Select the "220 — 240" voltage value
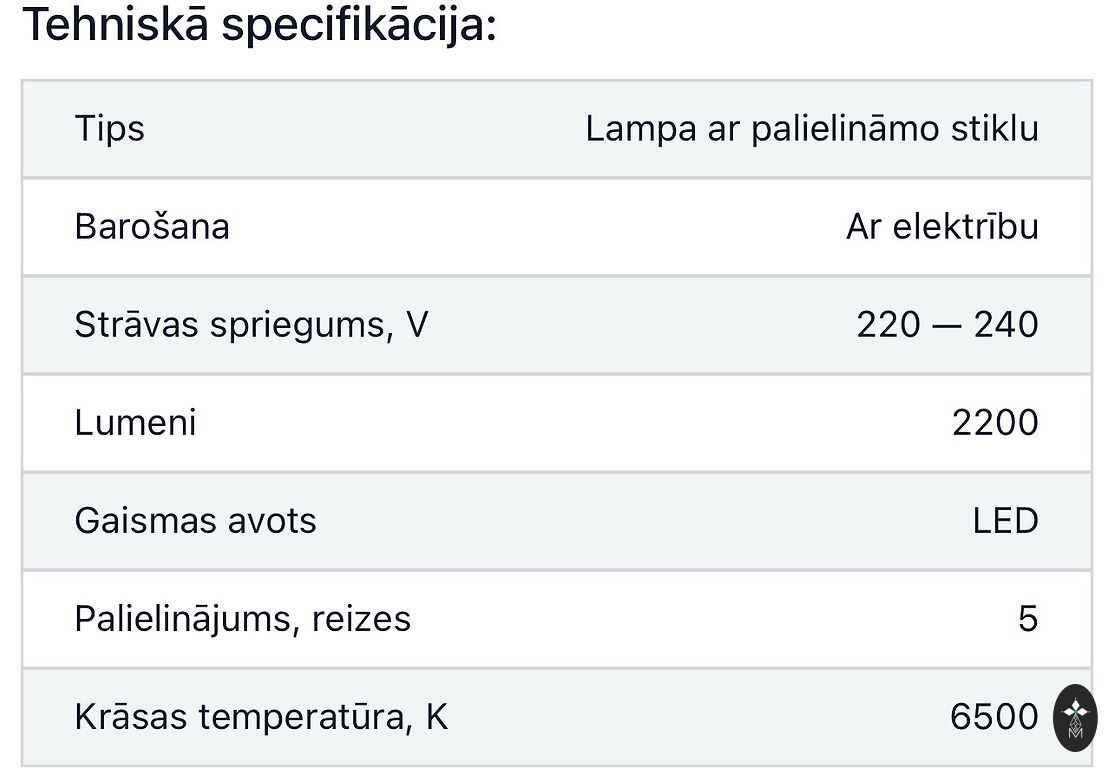Image resolution: width=1114 pixels, height=768 pixels. pyautogui.click(x=947, y=325)
